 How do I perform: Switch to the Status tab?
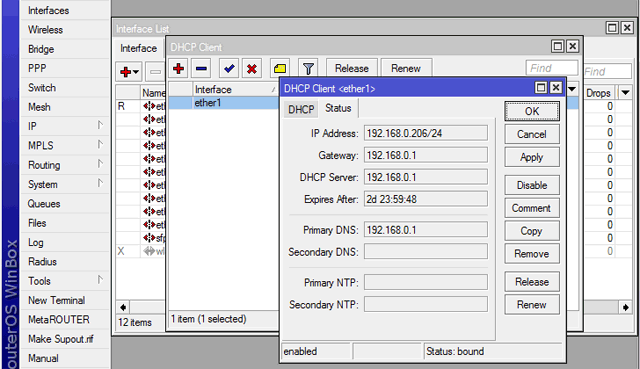338,108
